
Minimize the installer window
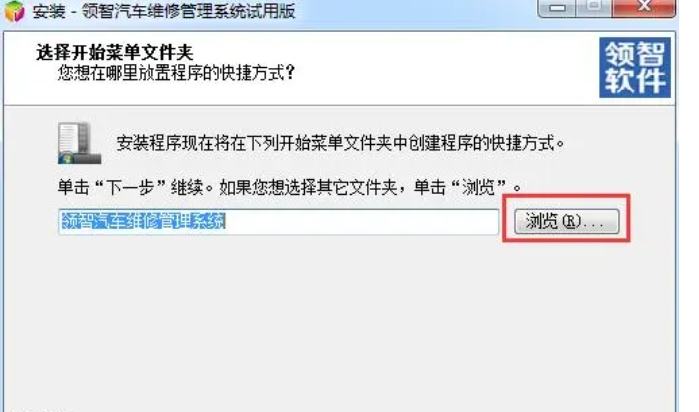click(556, 8)
